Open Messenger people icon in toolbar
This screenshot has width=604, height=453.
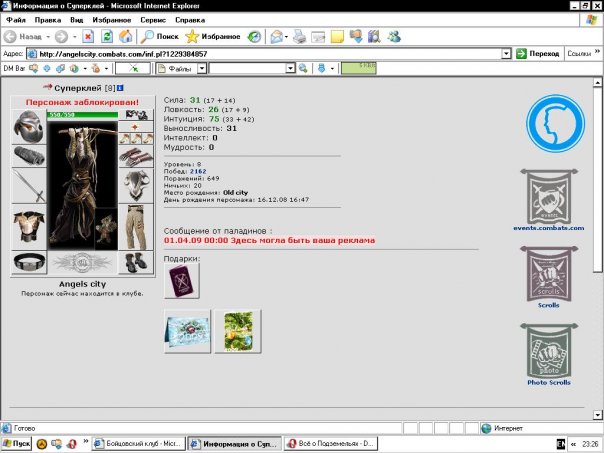[x=394, y=37]
